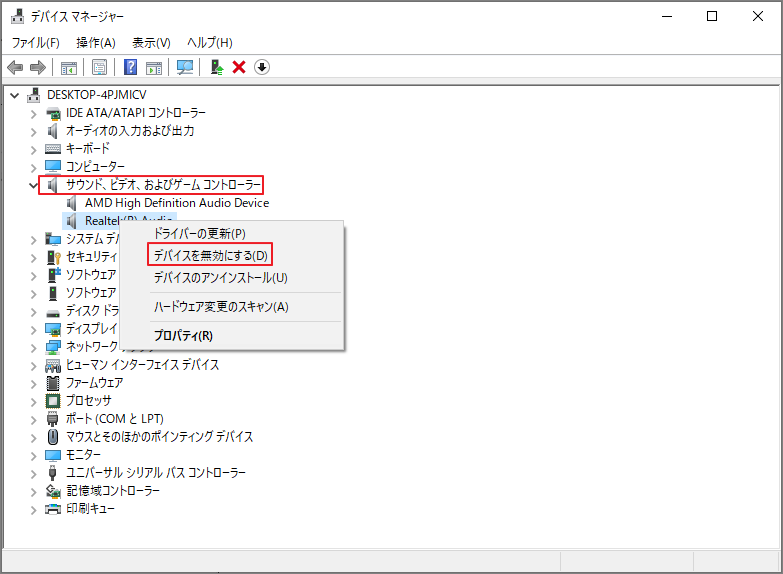Choose デバイスを無効にする(D) from context menu
This screenshot has height=574, width=783.
click(232, 255)
